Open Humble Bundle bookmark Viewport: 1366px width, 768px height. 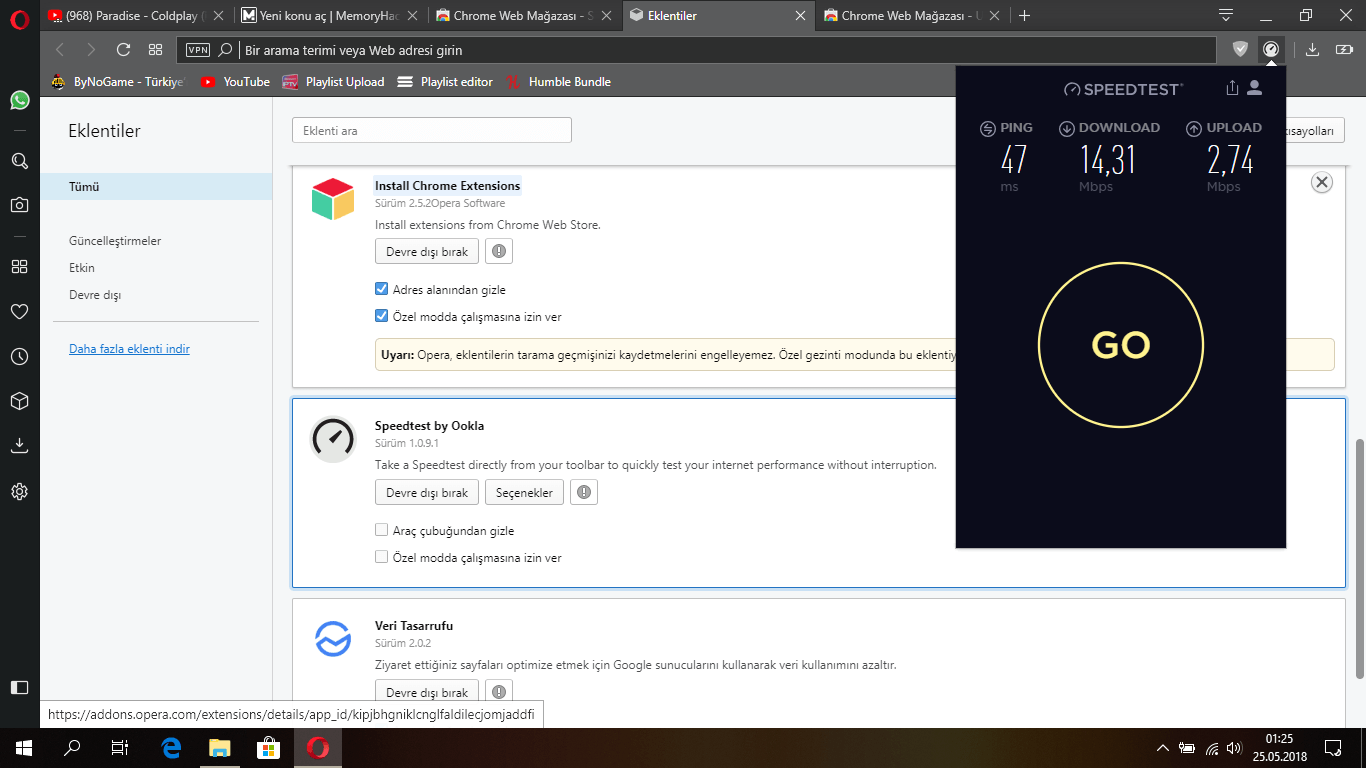(558, 82)
